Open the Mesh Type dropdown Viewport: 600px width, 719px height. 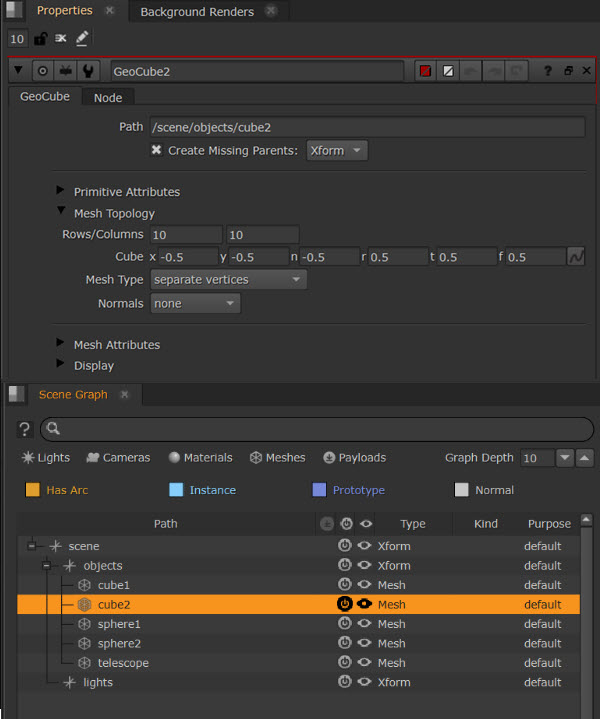[x=228, y=280]
